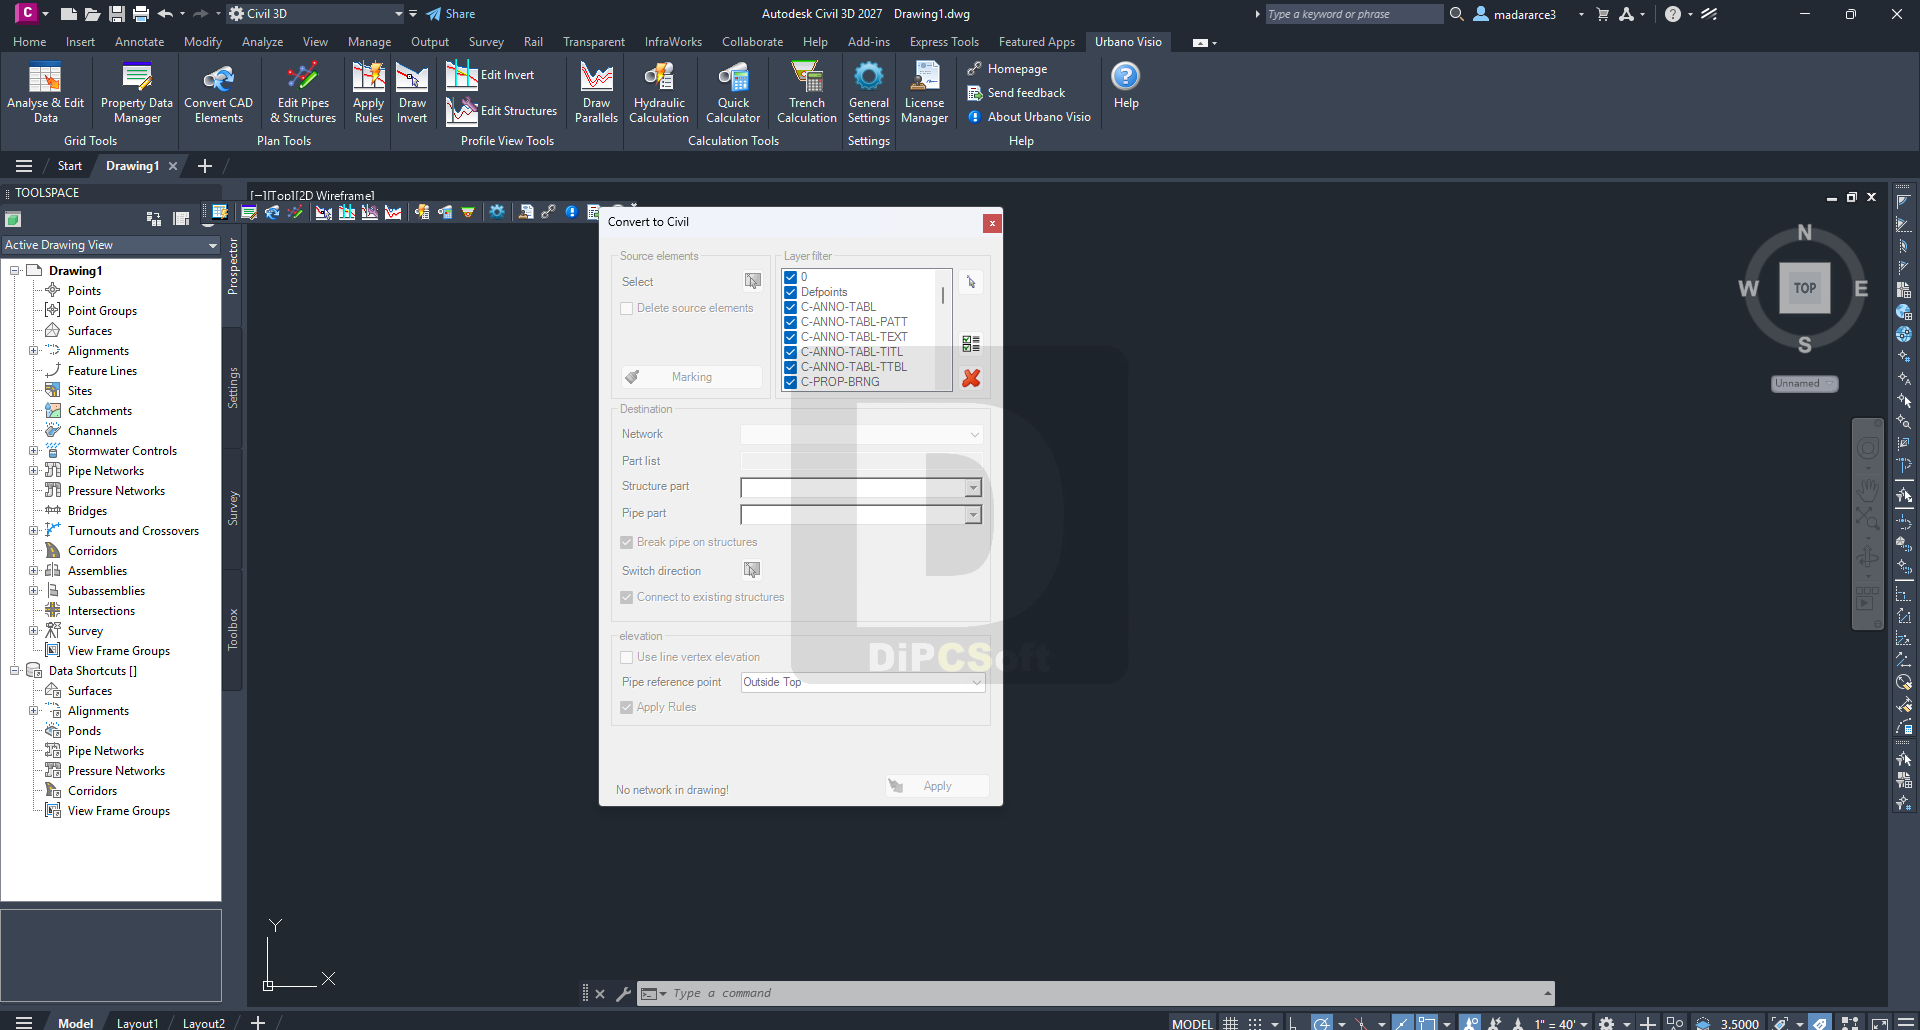Open the Network dropdown

pyautogui.click(x=862, y=435)
